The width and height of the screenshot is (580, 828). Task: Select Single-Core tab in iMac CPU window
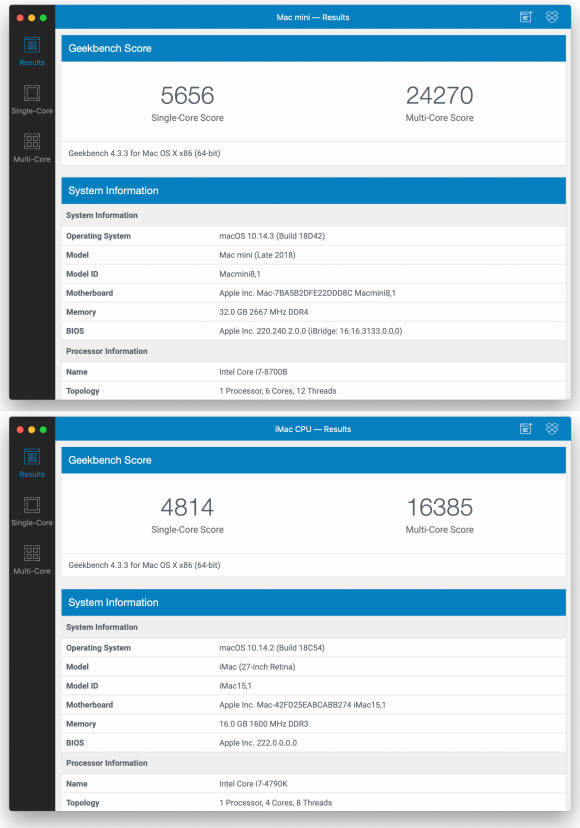(x=32, y=511)
